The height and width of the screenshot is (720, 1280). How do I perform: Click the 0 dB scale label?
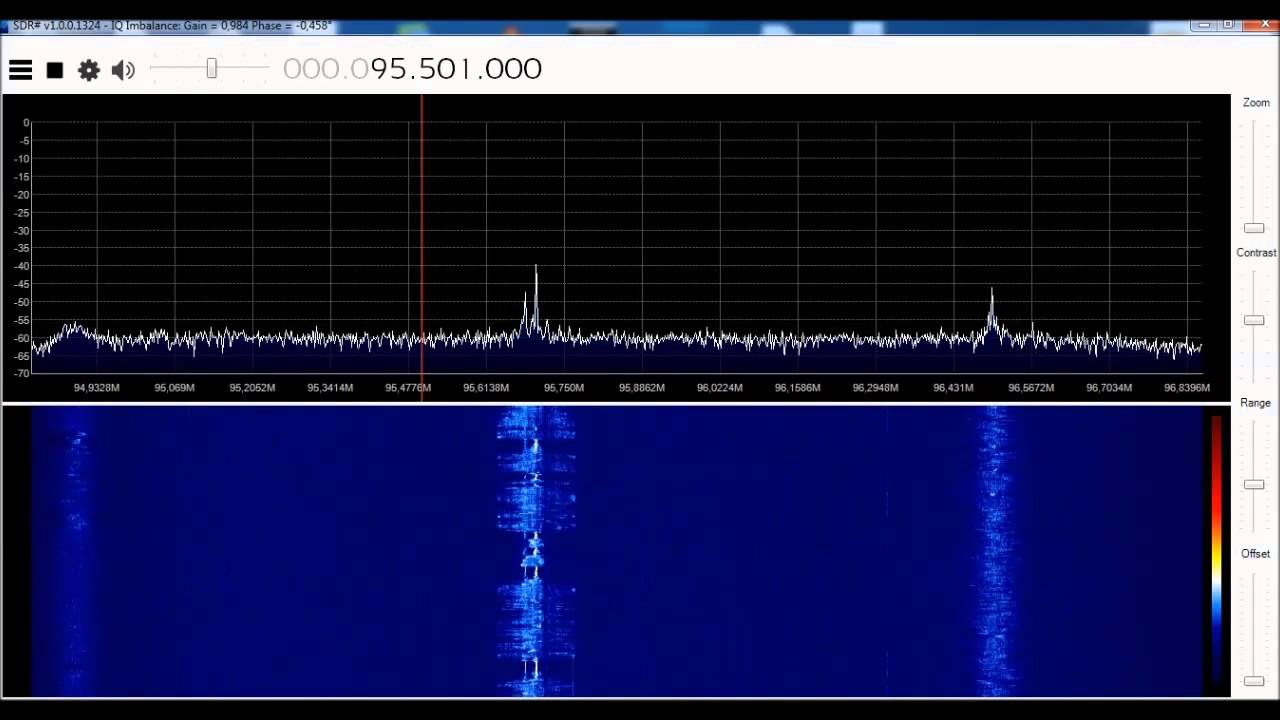(27, 123)
